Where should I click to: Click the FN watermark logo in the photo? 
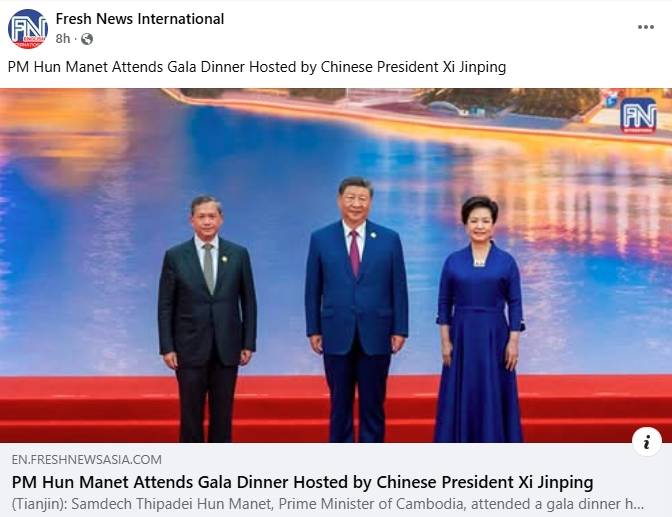[x=638, y=116]
